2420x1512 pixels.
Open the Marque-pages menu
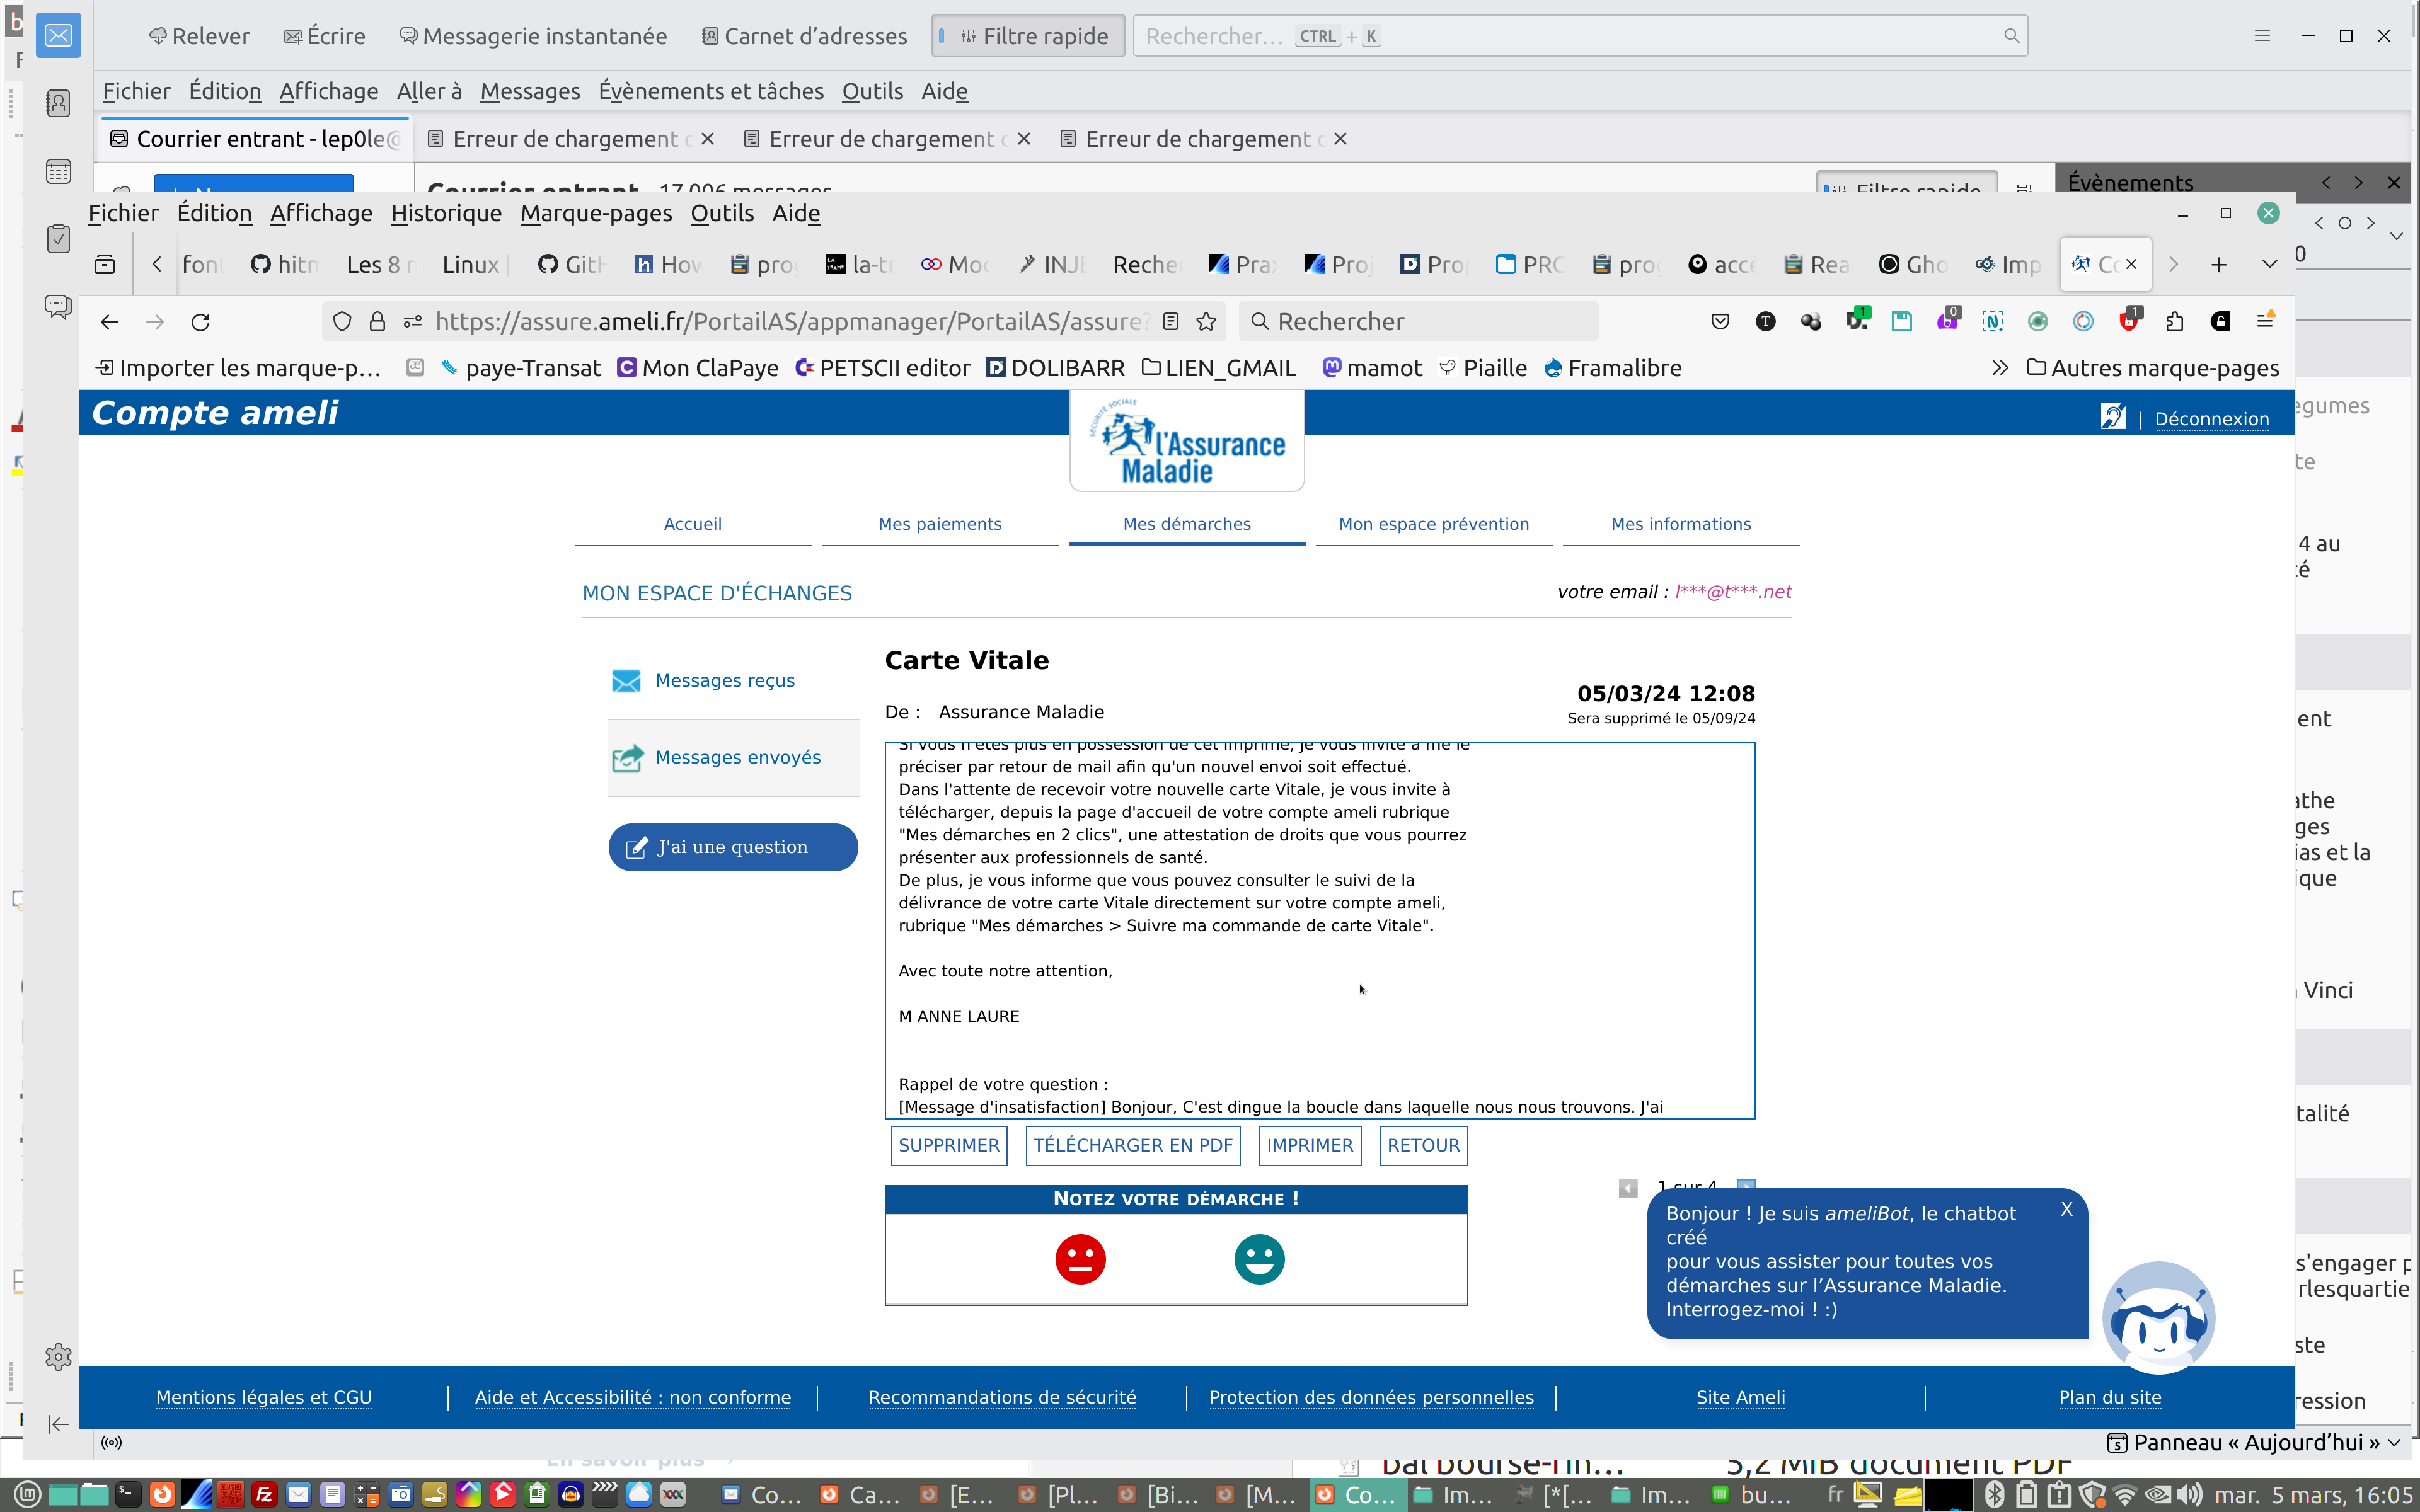pyautogui.click(x=596, y=213)
